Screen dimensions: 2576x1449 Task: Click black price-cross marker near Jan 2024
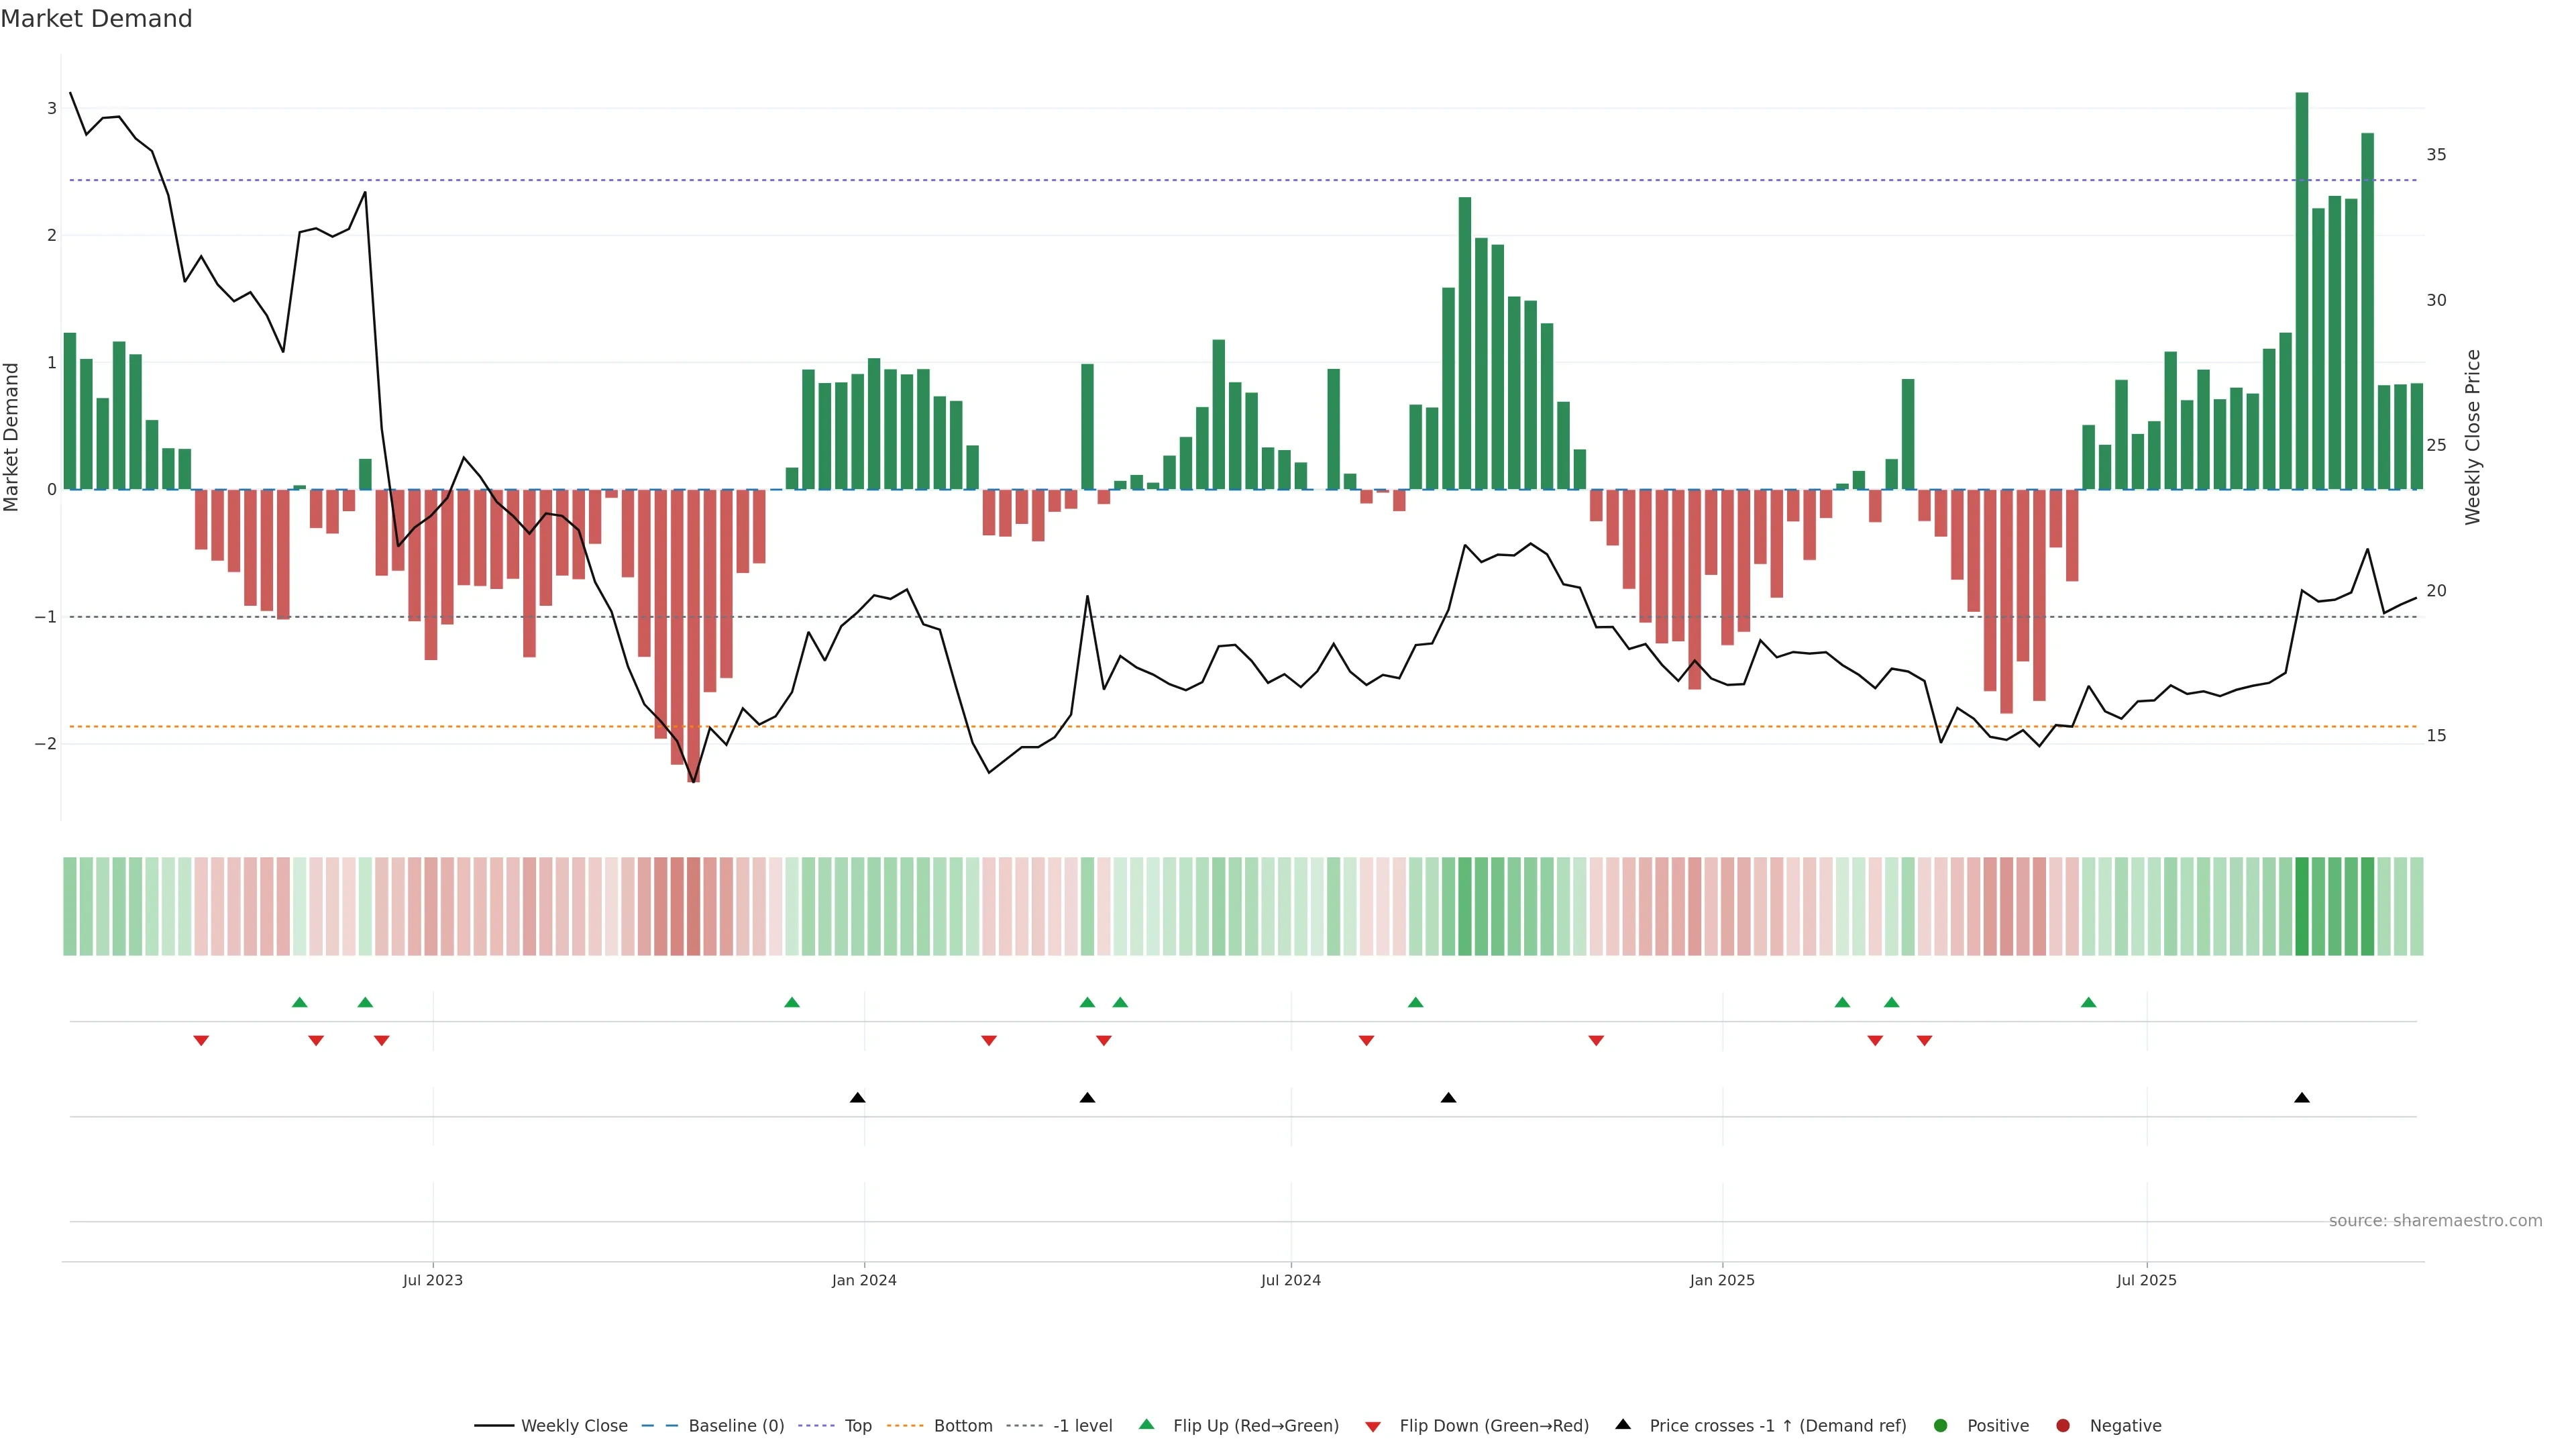[857, 1098]
